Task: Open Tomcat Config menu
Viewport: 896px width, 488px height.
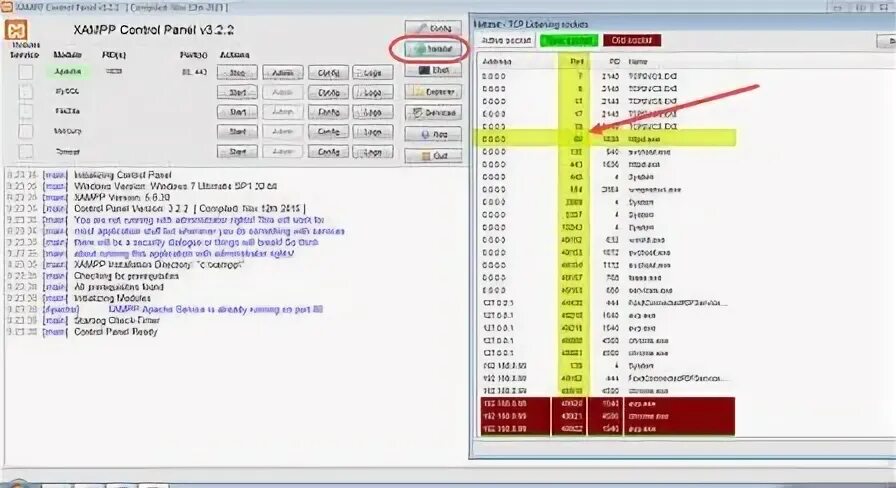Action: tap(329, 151)
